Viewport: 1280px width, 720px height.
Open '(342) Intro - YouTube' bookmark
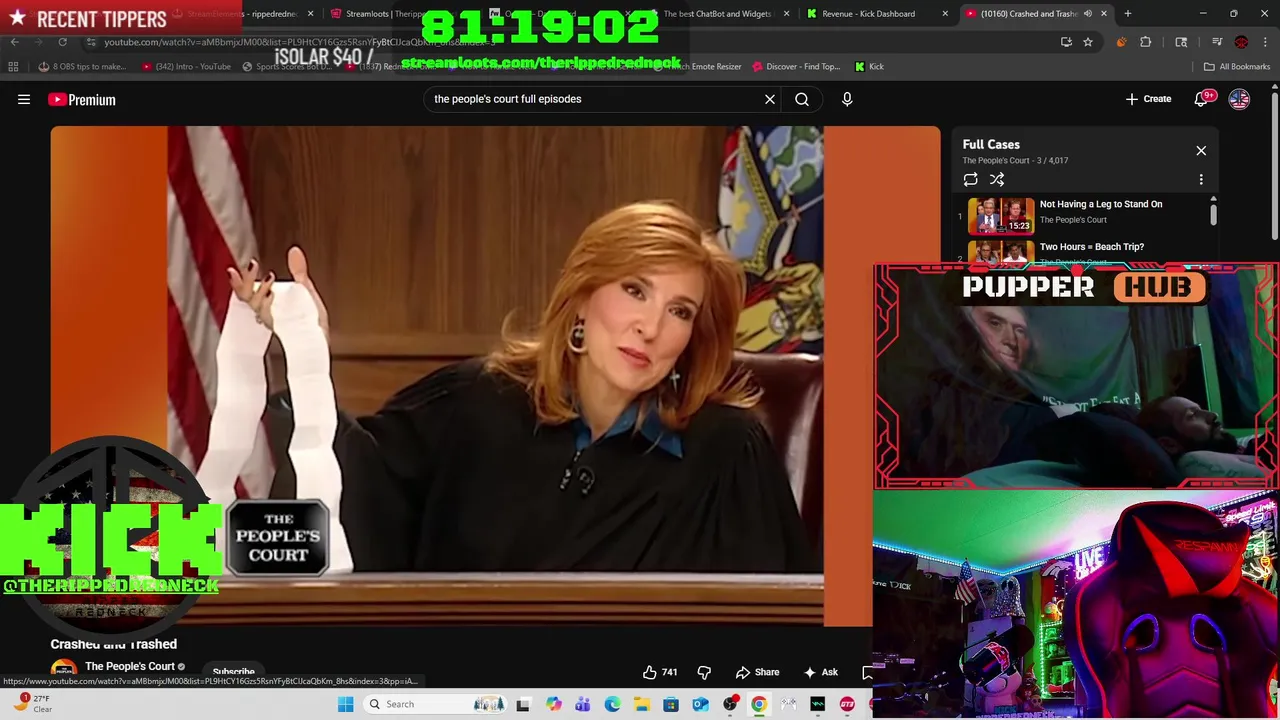point(186,67)
